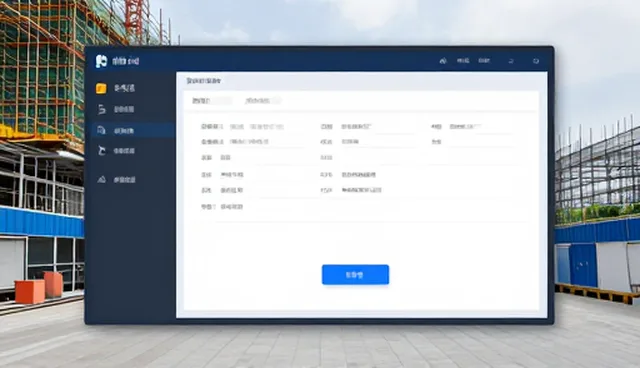Click the highlighted sidebar item's document-search icon
This screenshot has width=640, height=368.
tap(101, 130)
